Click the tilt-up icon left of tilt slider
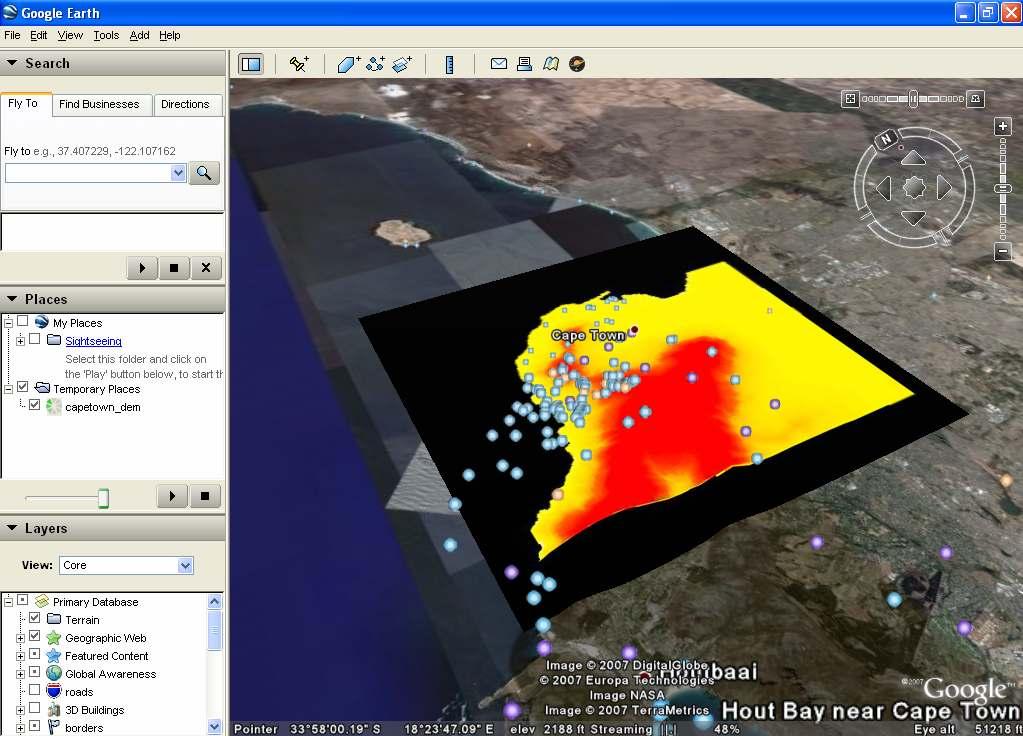Image resolution: width=1023 pixels, height=736 pixels. (x=849, y=99)
